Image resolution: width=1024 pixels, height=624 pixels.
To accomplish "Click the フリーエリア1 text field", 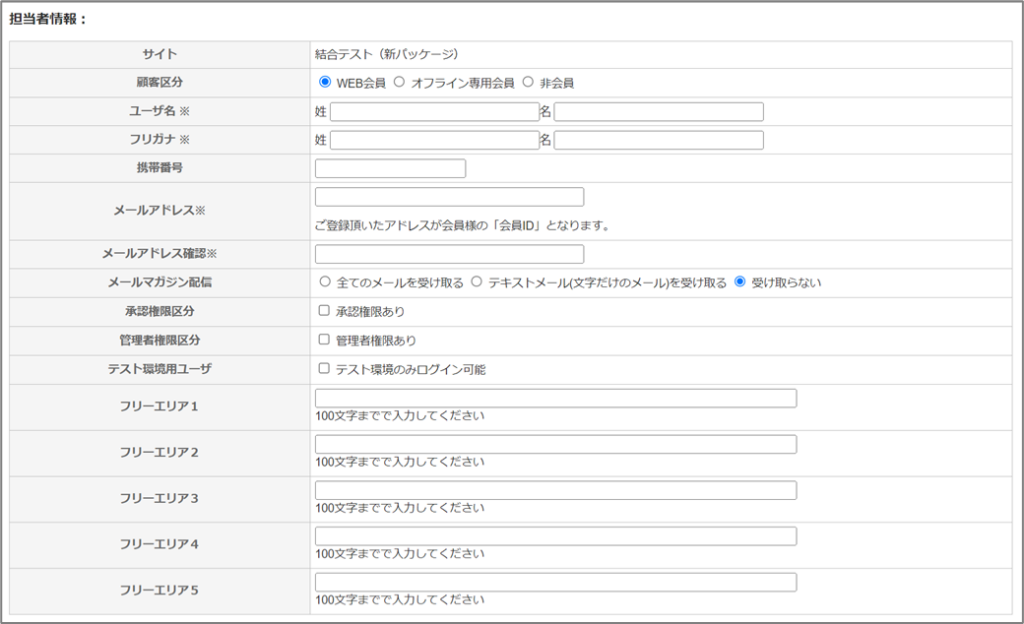I will click(555, 398).
